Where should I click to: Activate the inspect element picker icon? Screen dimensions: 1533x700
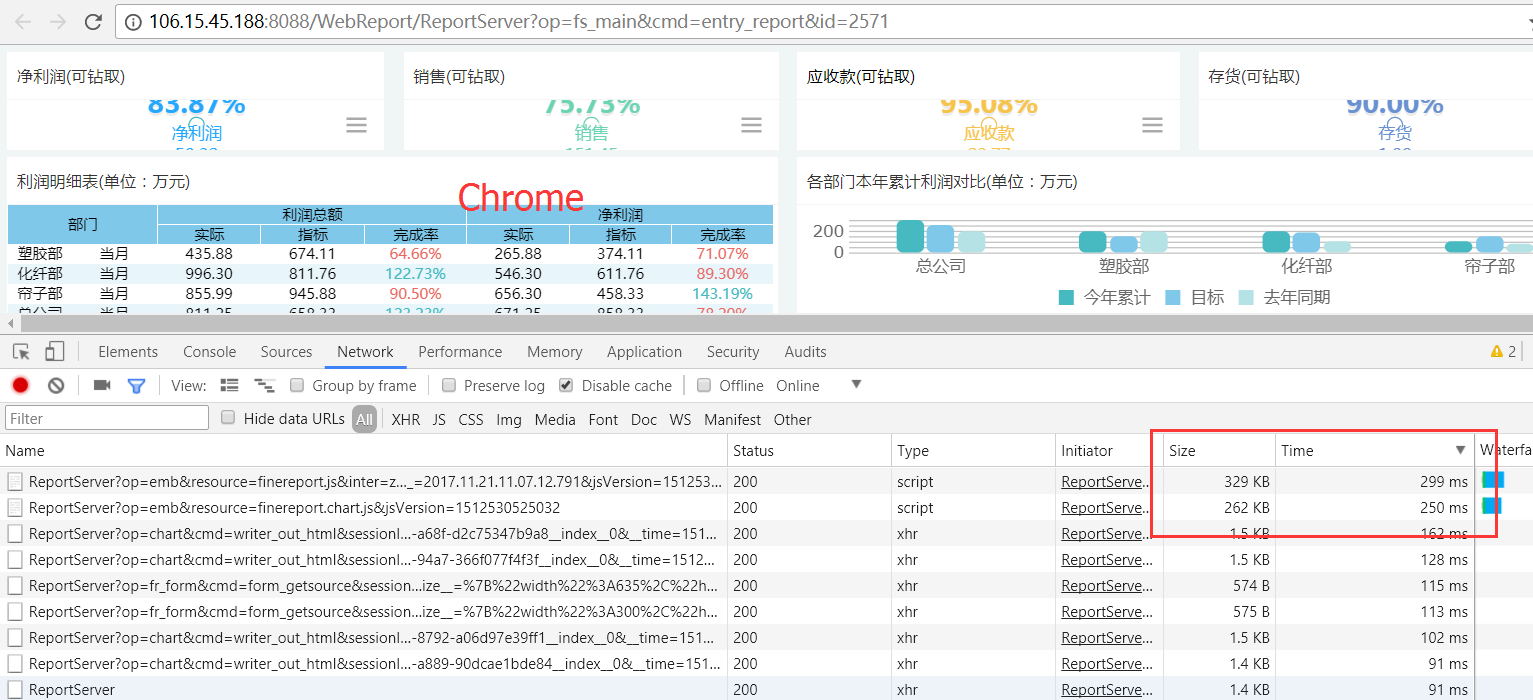[21, 351]
